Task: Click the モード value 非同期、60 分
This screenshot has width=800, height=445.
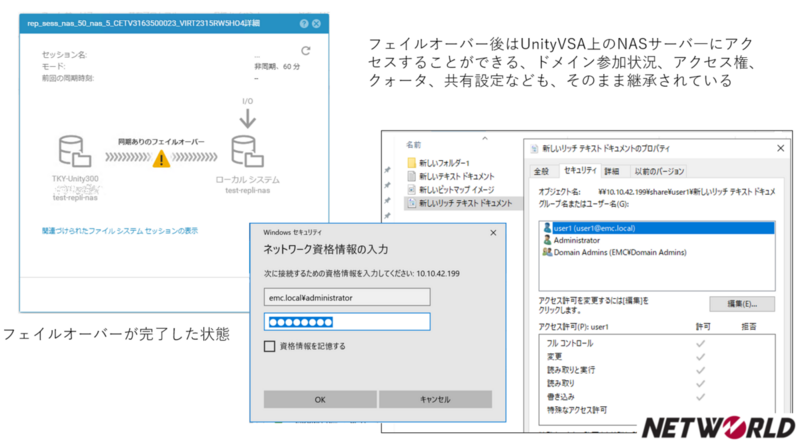Action: 277,67
